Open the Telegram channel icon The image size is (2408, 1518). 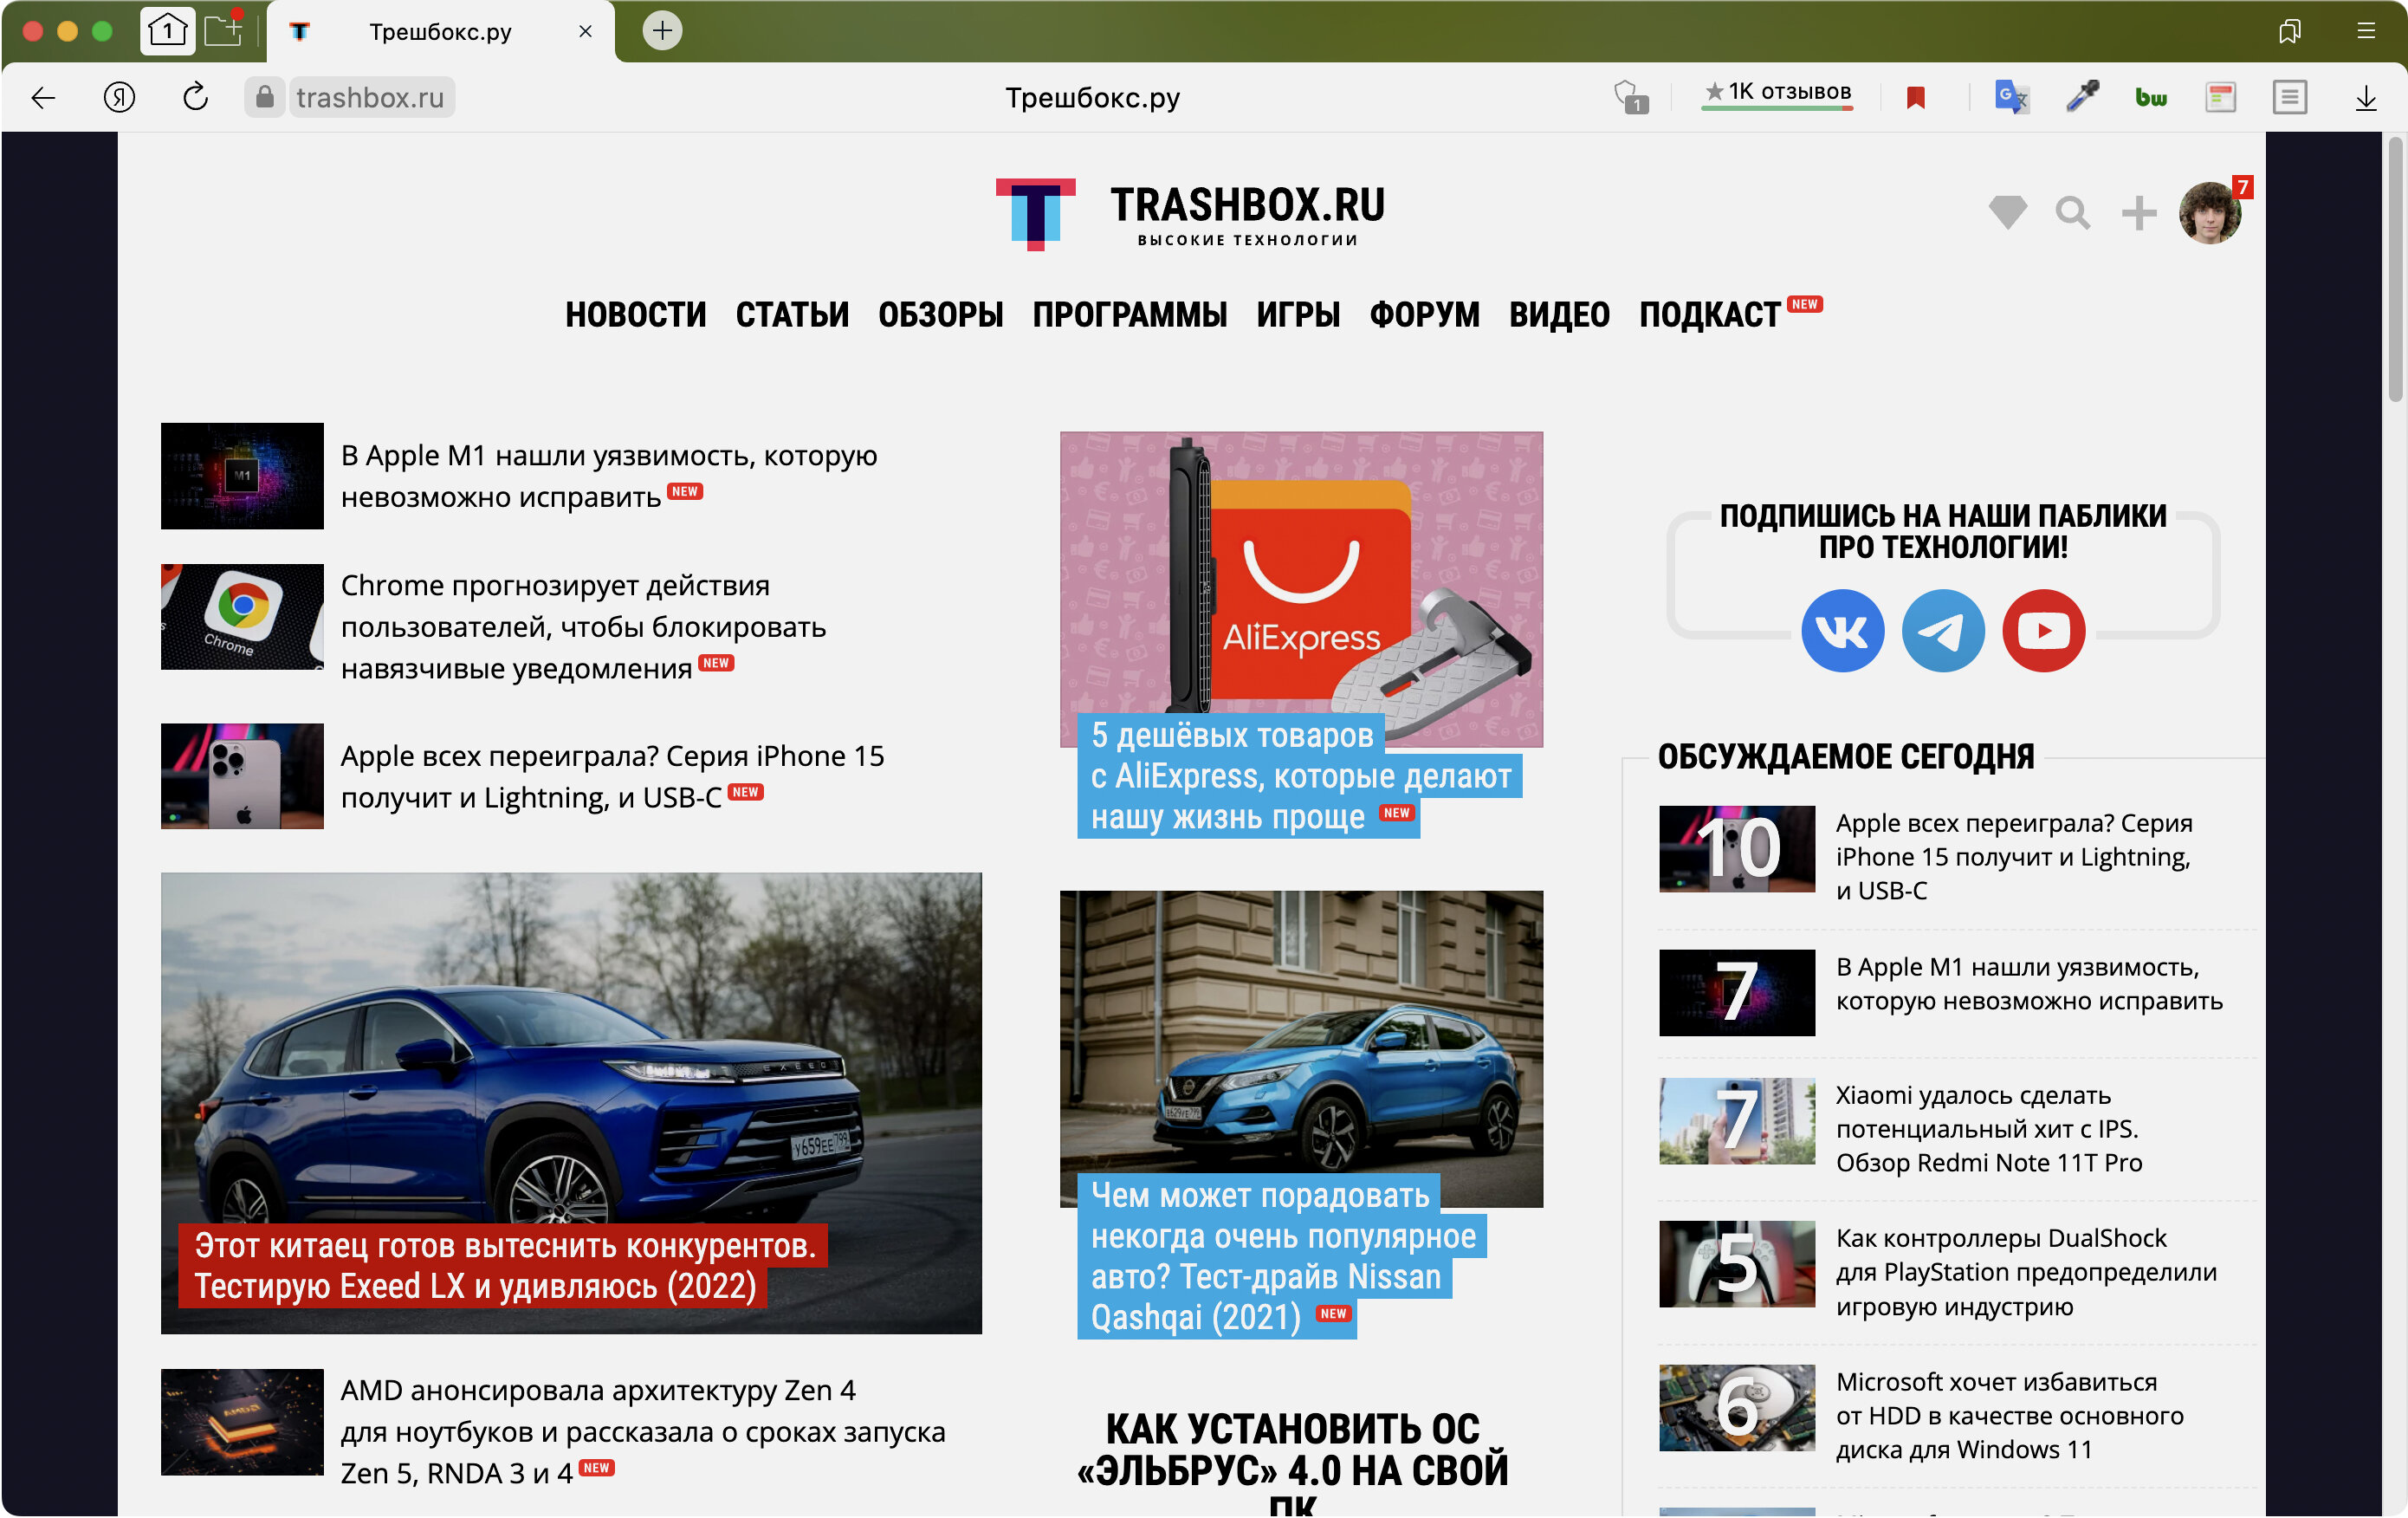coord(1943,631)
